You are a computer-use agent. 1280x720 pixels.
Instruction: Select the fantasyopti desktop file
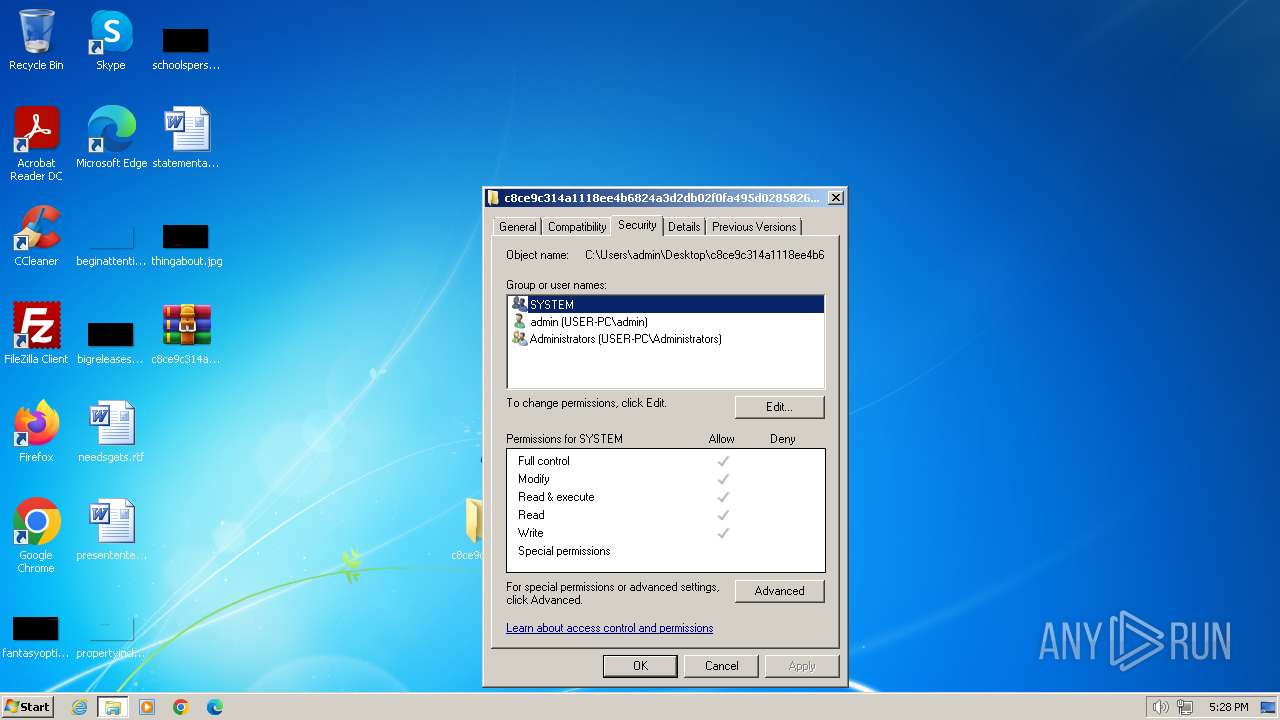pyautogui.click(x=36, y=638)
